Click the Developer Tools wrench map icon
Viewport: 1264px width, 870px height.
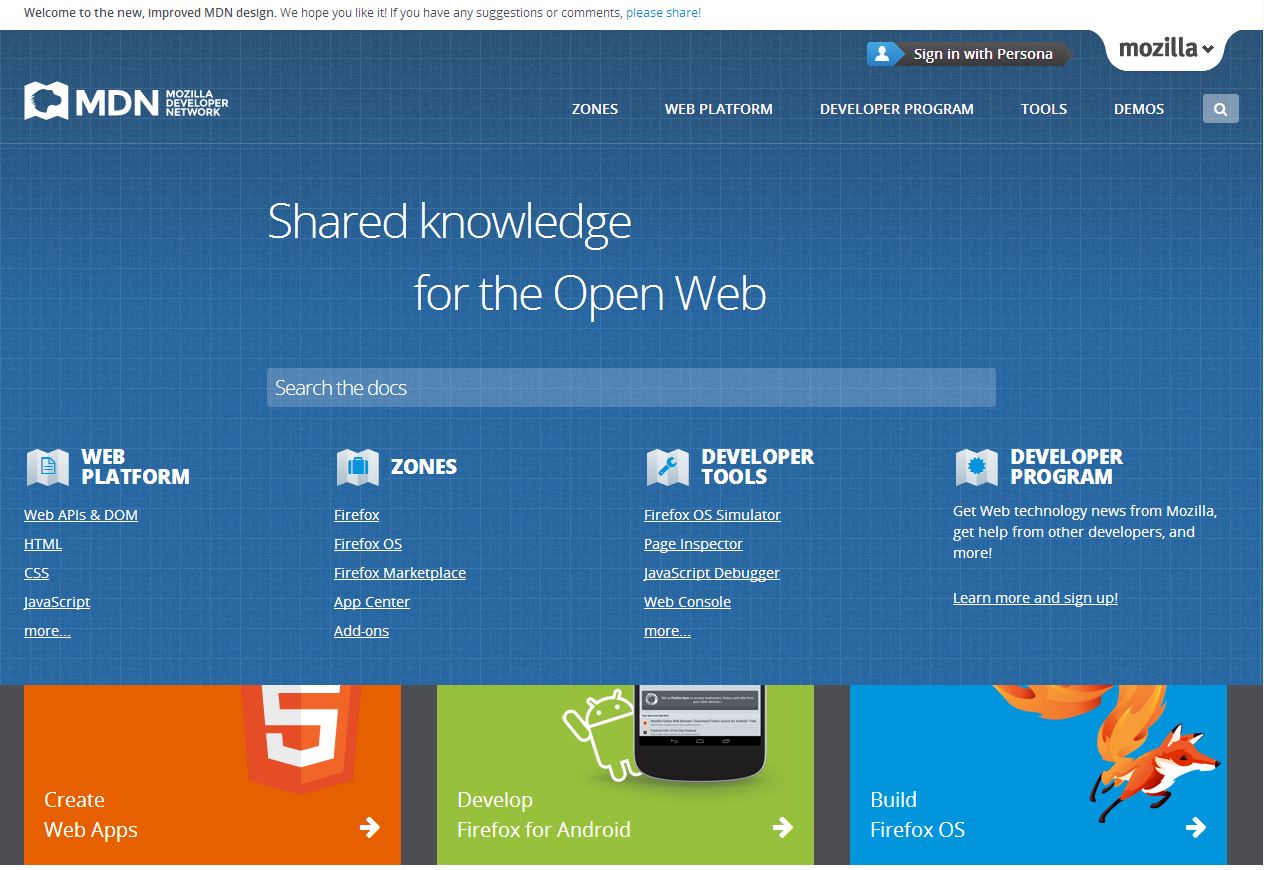(x=667, y=467)
